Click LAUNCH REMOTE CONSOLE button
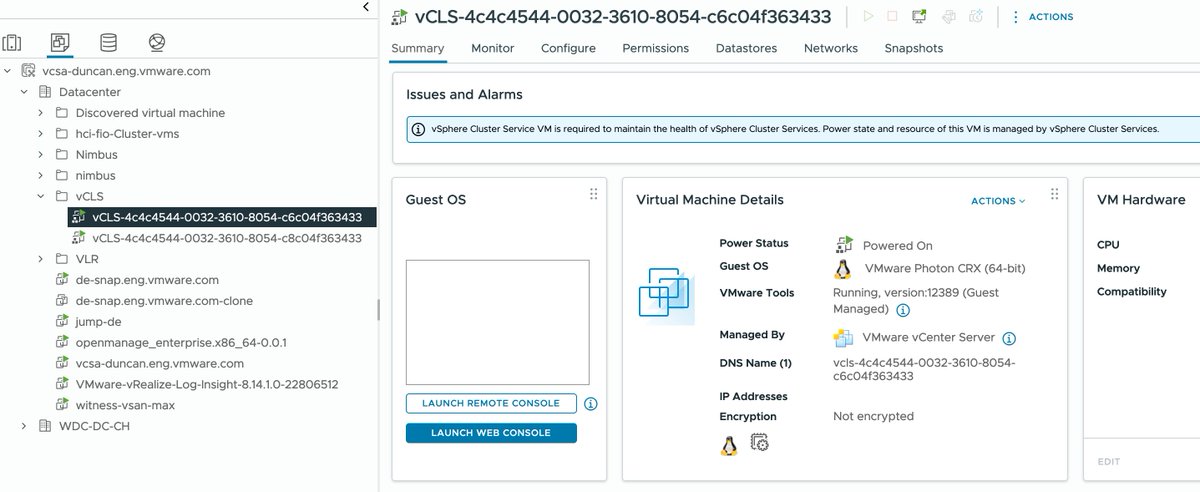 coord(491,403)
